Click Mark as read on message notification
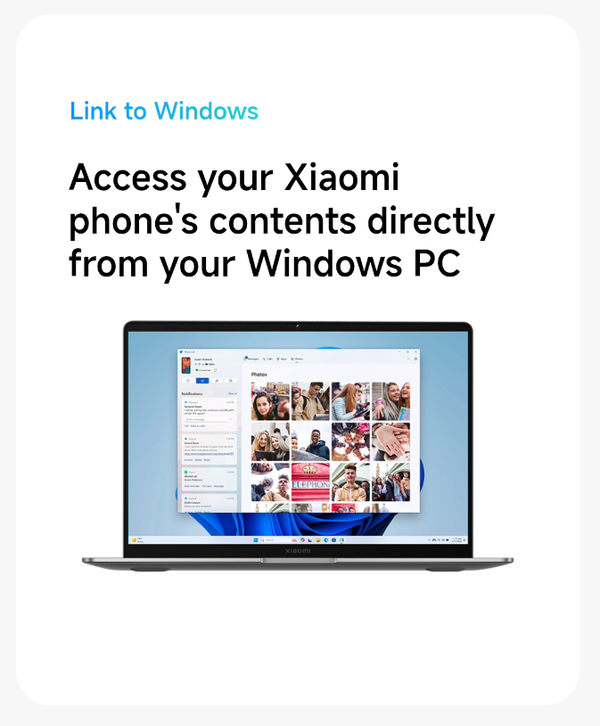This screenshot has height=726, width=600. pyautogui.click(x=198, y=426)
